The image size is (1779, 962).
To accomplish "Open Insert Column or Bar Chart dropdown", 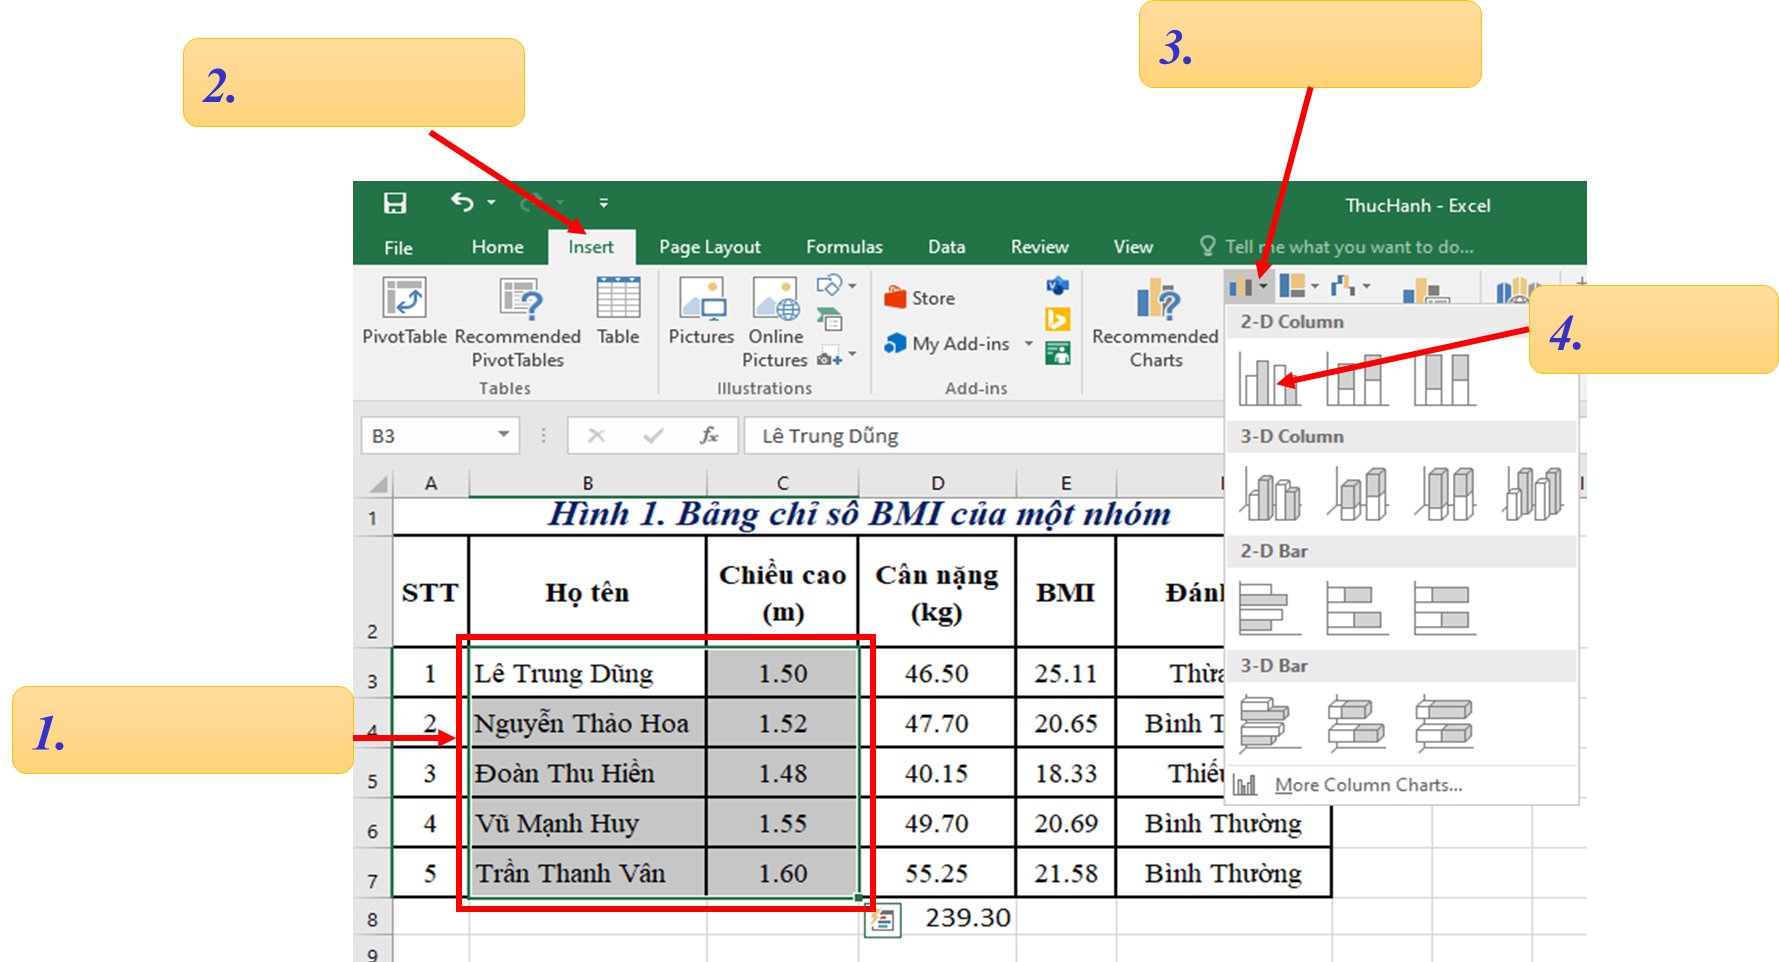I will 1248,287.
